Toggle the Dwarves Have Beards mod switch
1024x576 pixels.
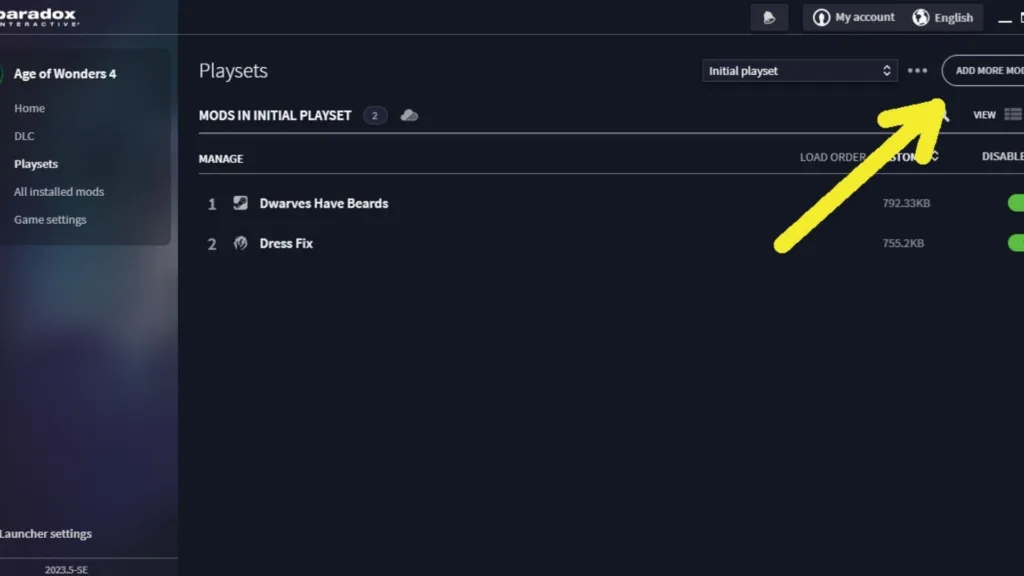click(x=1016, y=203)
